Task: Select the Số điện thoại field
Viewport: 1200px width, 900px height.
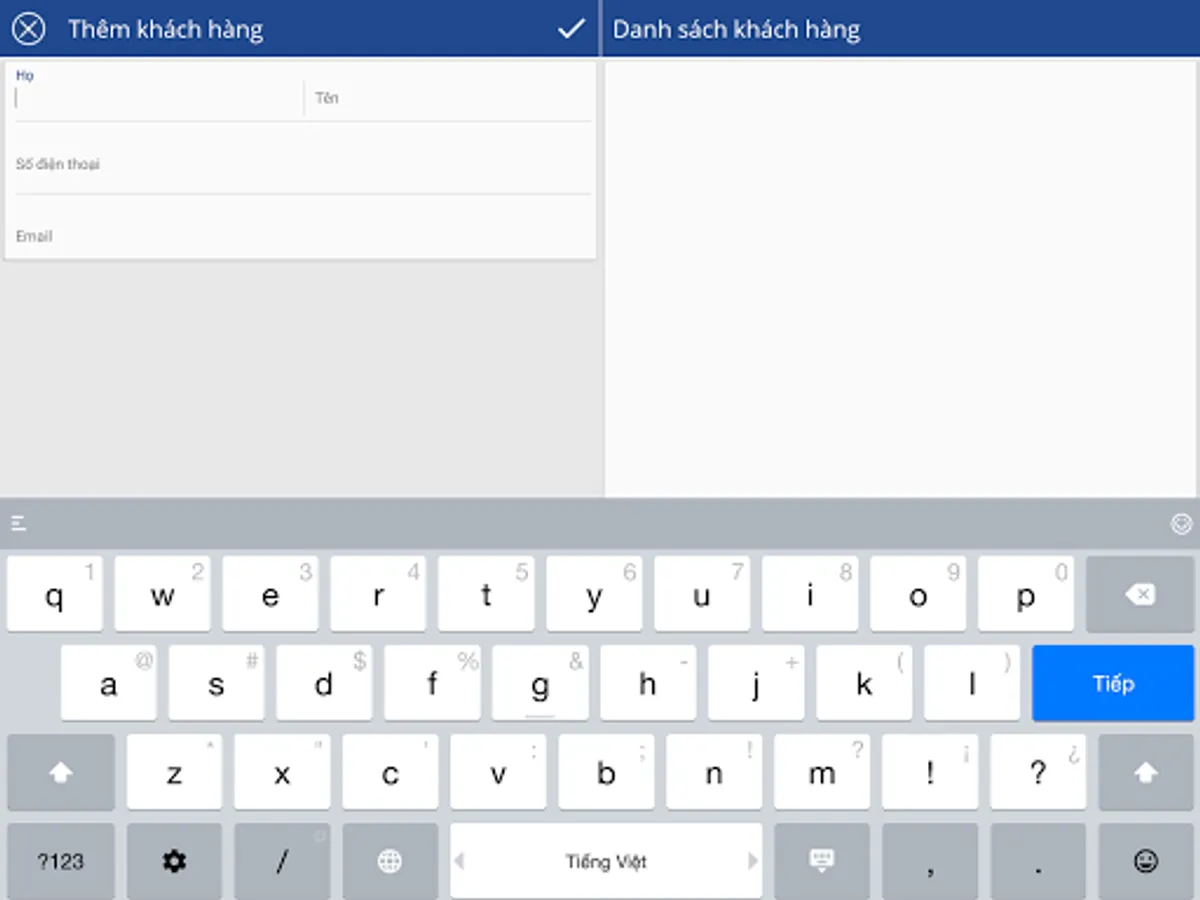Action: pos(302,164)
